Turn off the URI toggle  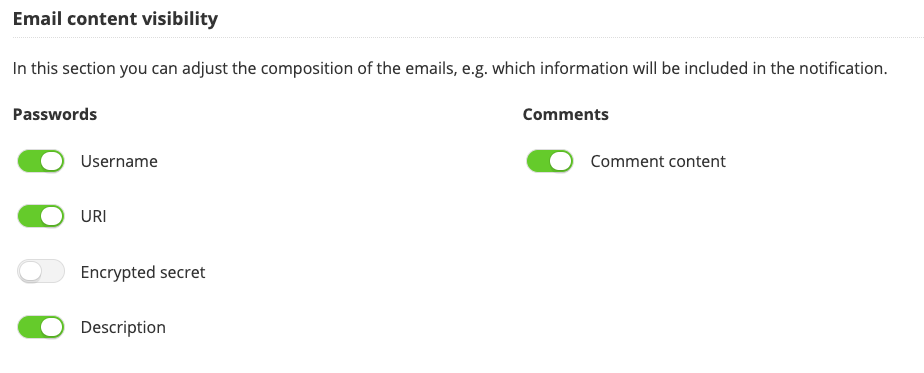click(41, 216)
